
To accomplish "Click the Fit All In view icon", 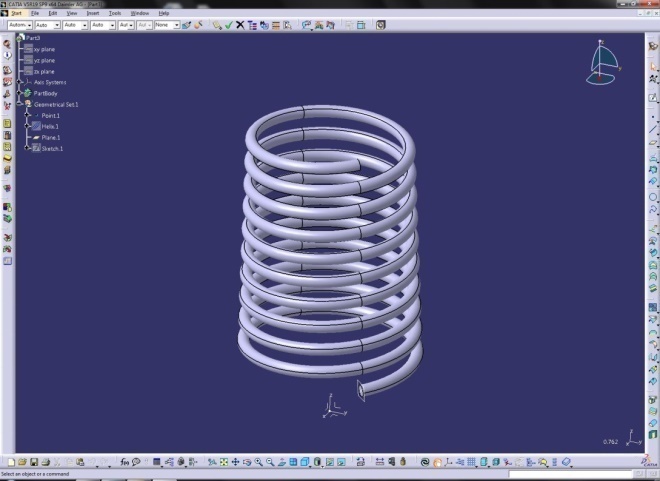I will coord(222,462).
